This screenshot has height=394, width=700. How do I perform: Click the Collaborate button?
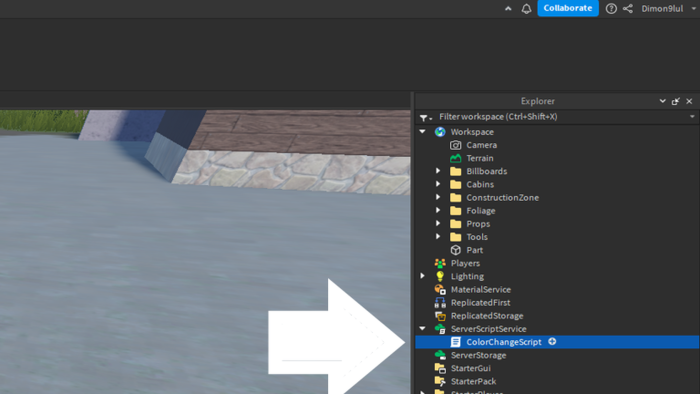point(567,8)
